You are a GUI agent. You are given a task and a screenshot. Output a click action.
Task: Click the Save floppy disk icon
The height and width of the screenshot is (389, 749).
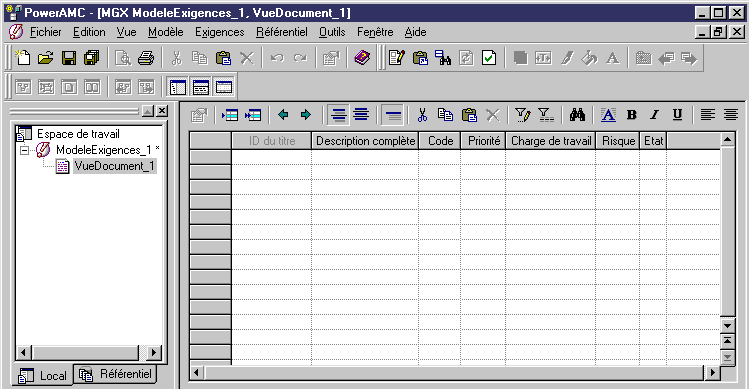69,58
